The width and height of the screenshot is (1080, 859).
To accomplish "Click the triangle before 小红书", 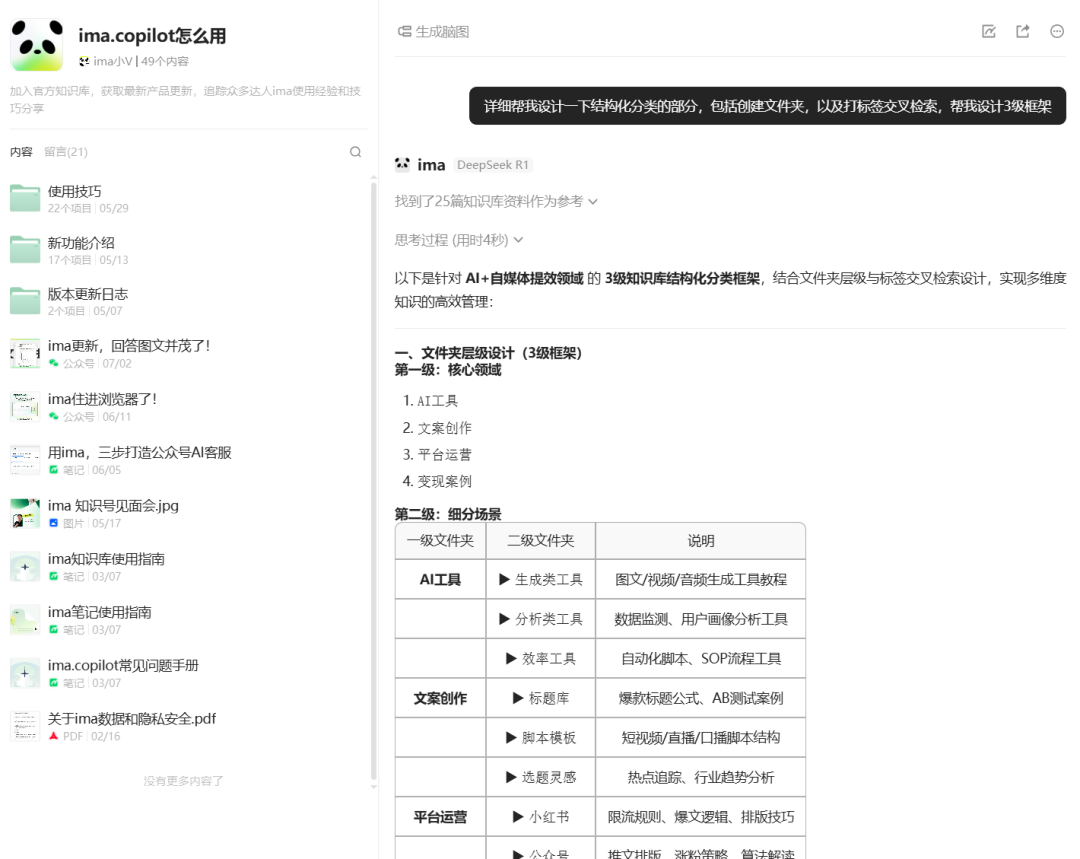I will coord(518,817).
